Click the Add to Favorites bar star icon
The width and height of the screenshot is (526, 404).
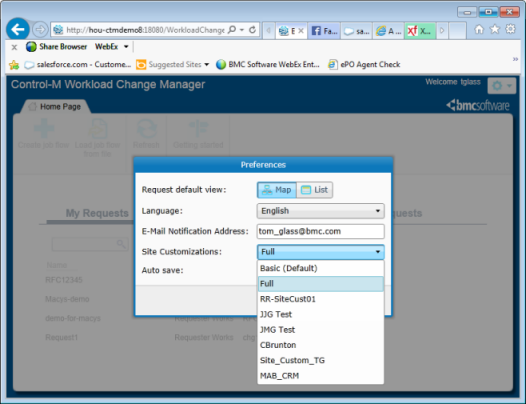(14, 64)
